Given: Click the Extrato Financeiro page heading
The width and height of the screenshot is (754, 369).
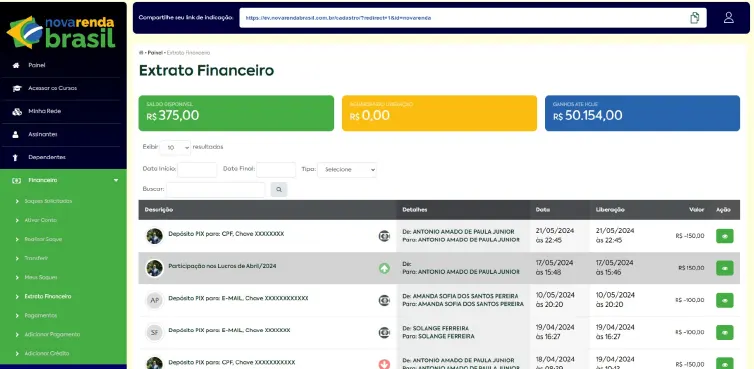Looking at the screenshot, I should (x=206, y=71).
